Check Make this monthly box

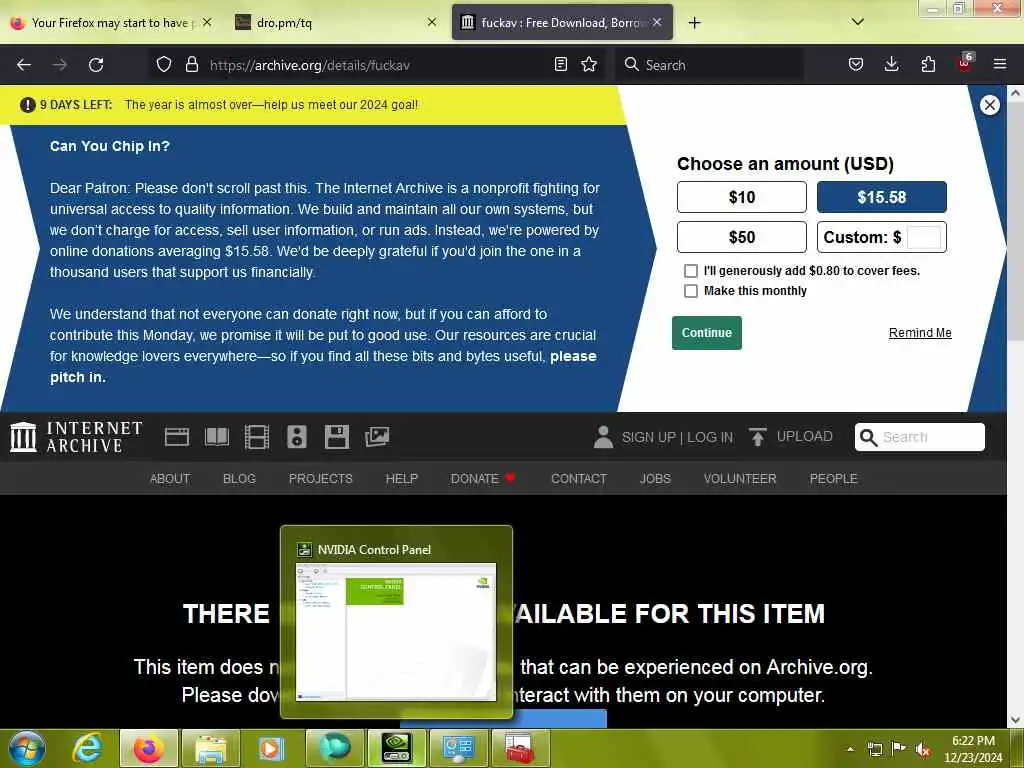[690, 291]
